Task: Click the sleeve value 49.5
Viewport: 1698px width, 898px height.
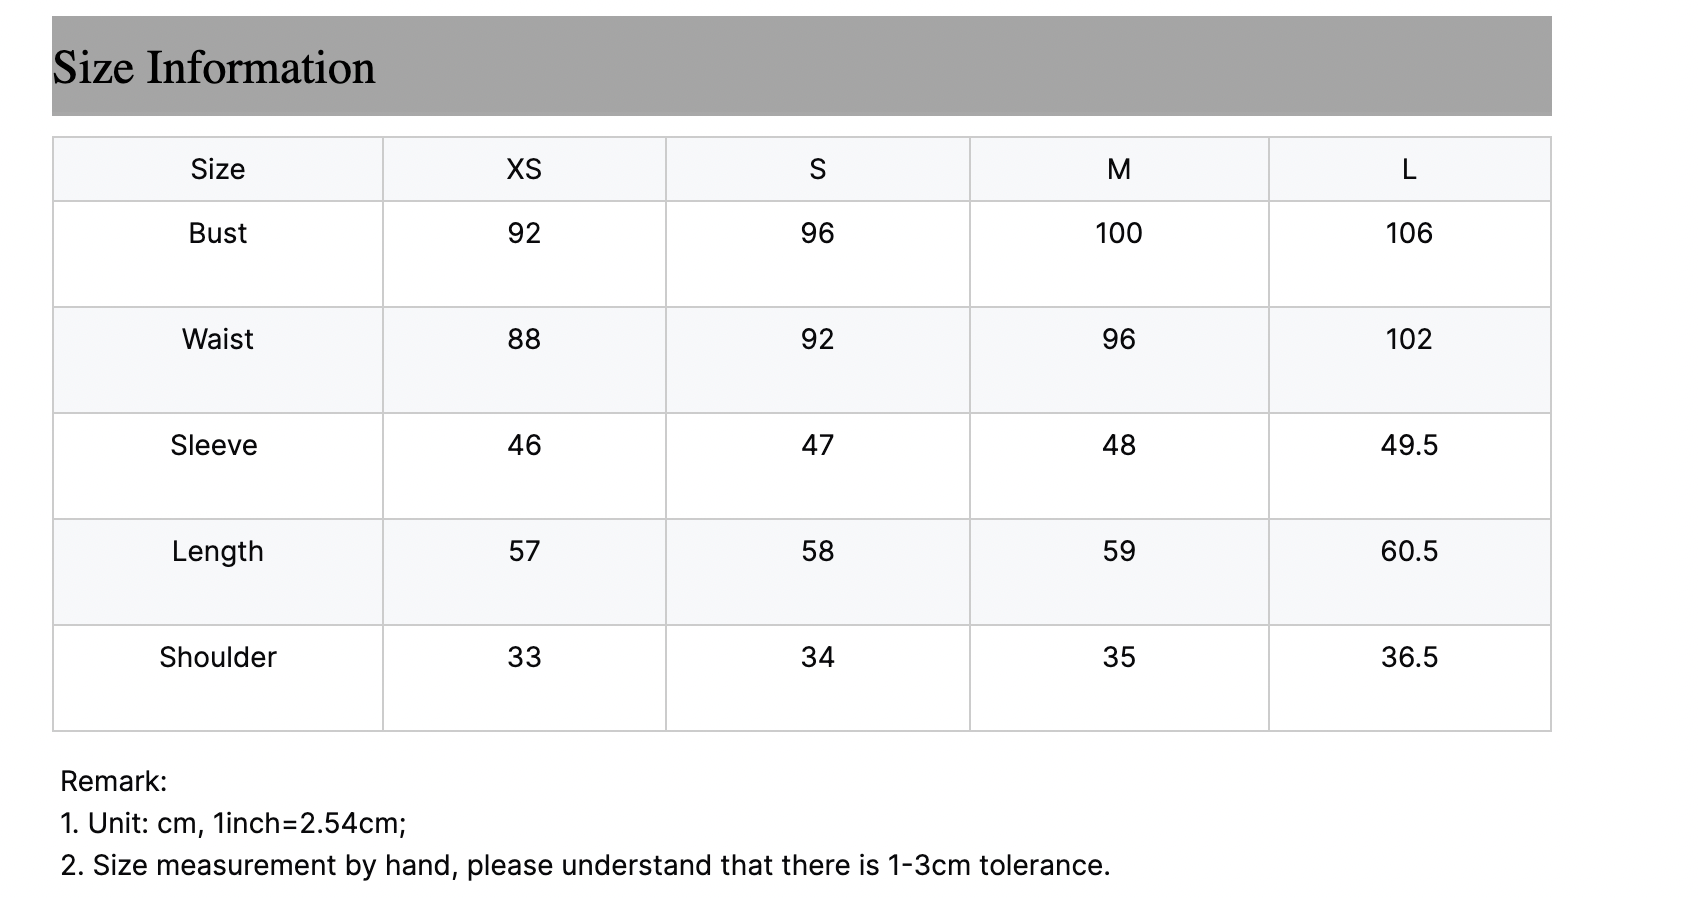Action: coord(1409,445)
